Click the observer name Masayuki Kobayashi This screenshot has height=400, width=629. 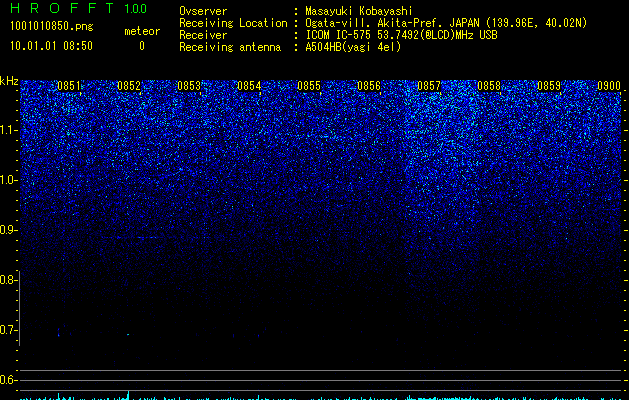coord(359,11)
